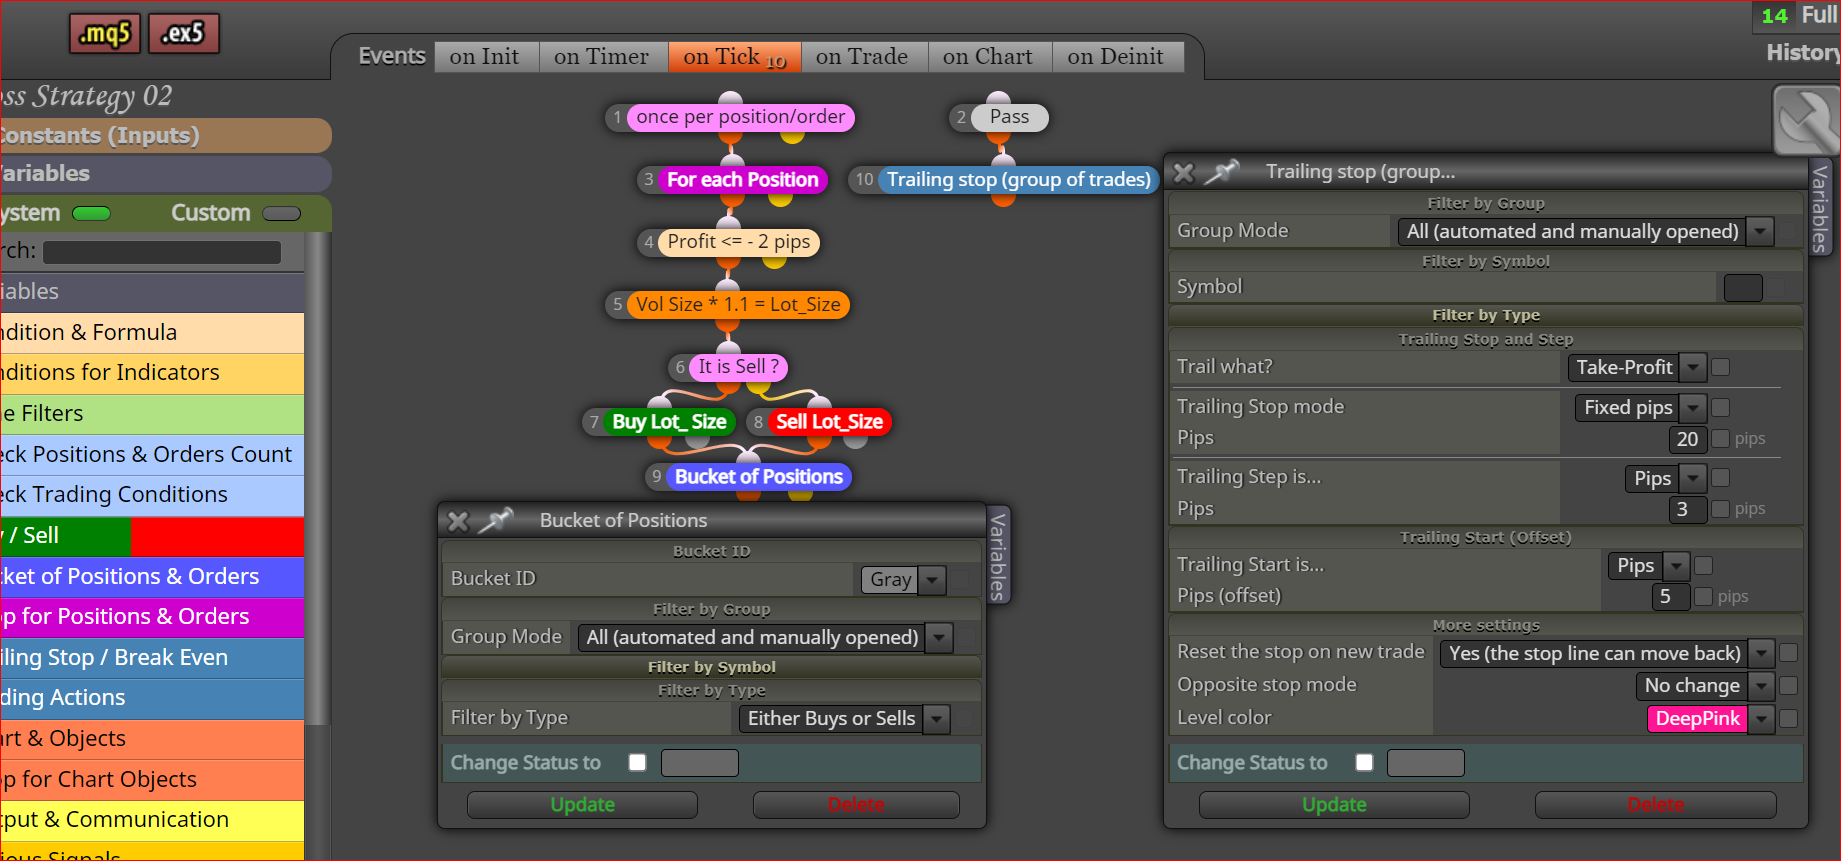This screenshot has width=1841, height=861.
Task: Toggle checkbox beside Trailing Stop Pips 20
Action: [x=1721, y=438]
